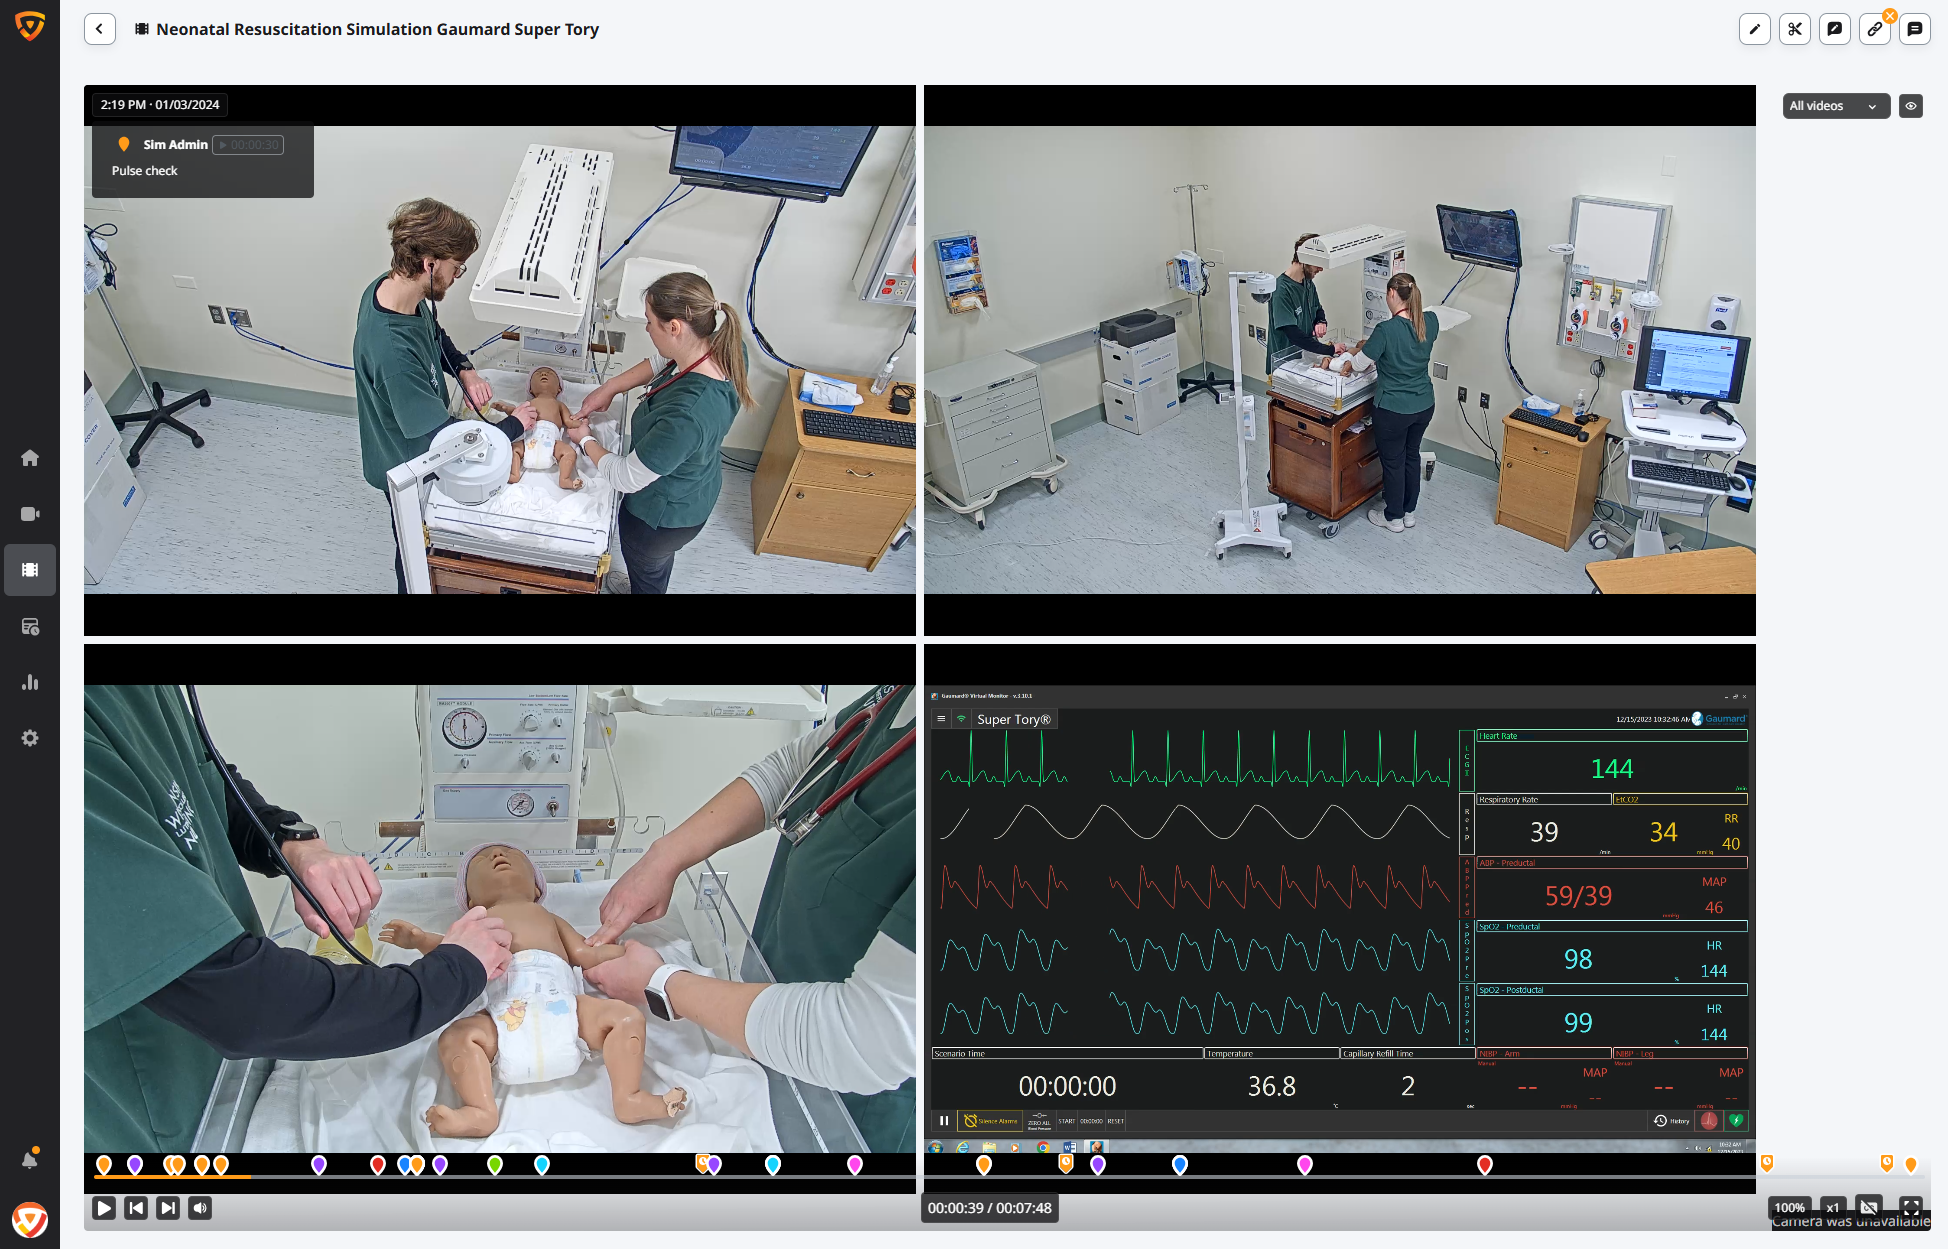This screenshot has width=1948, height=1249.
Task: Open the All videos dropdown
Action: point(1836,106)
